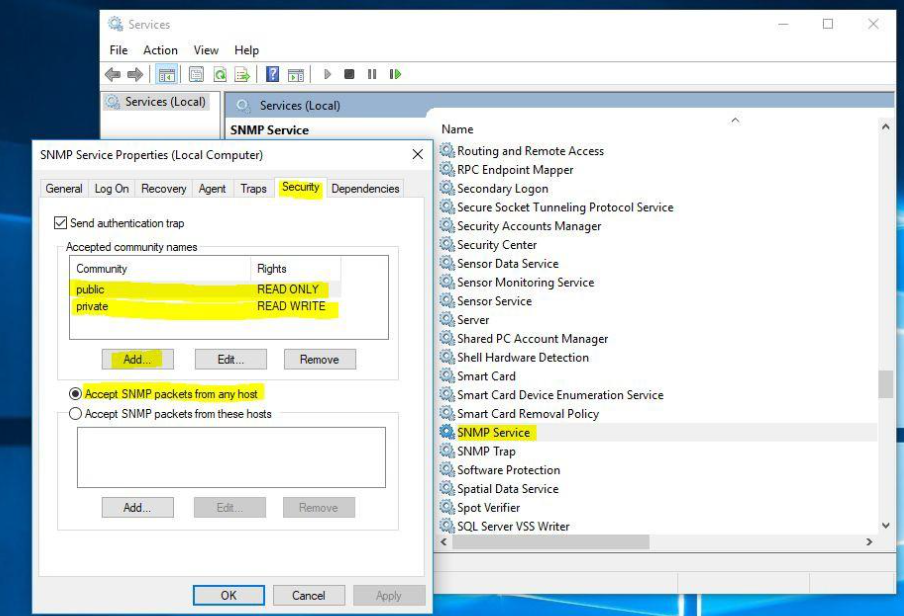Close the SNMP Service Properties dialog
904x616 pixels.
pos(418,155)
